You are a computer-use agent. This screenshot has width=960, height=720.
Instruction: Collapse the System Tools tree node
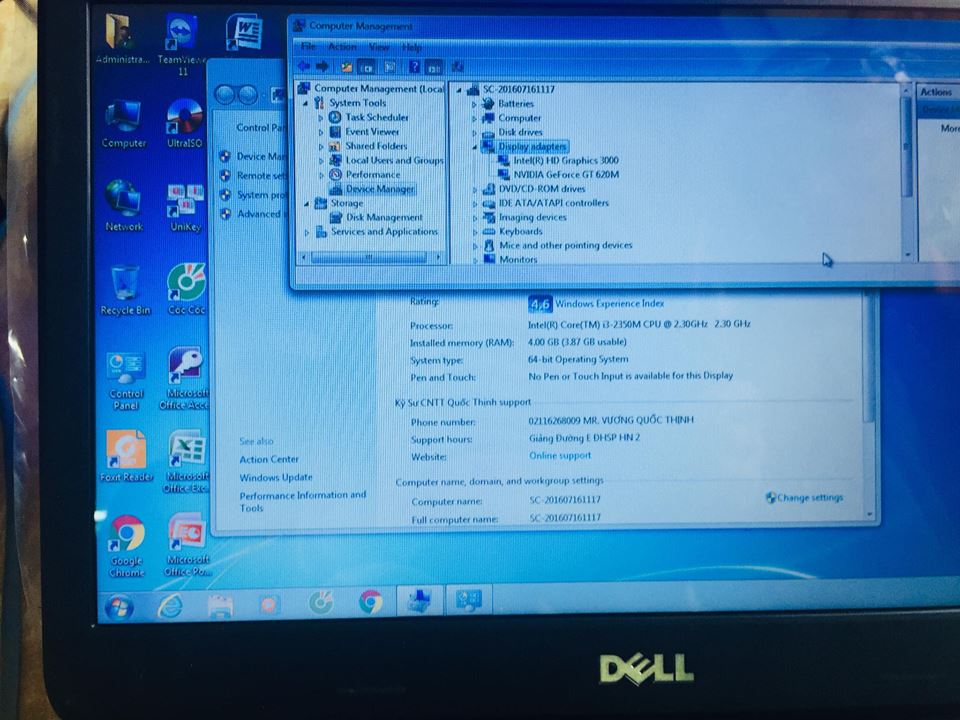click(306, 103)
